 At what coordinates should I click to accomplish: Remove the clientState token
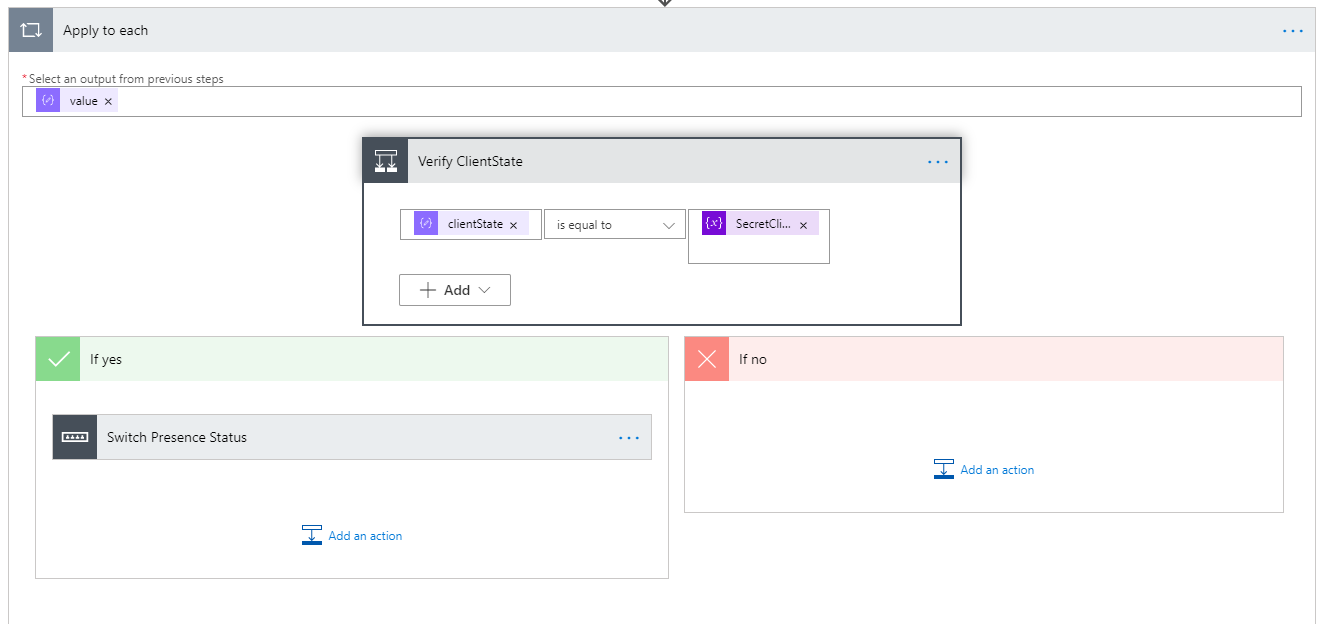tap(513, 225)
